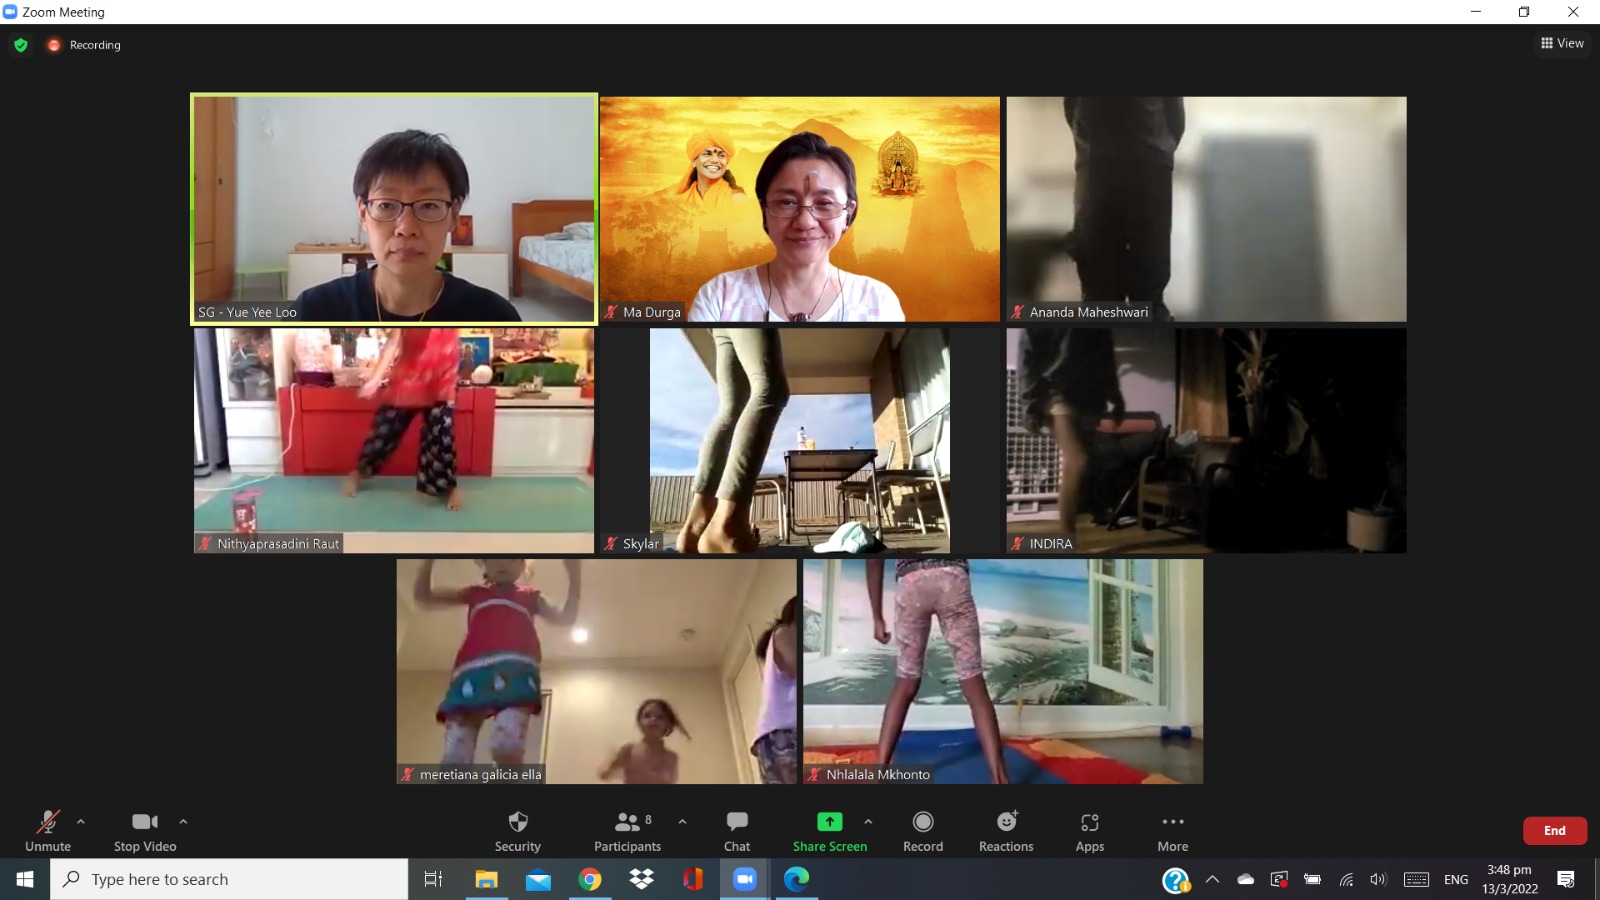
Task: Open the View layout menu
Action: tap(1562, 43)
